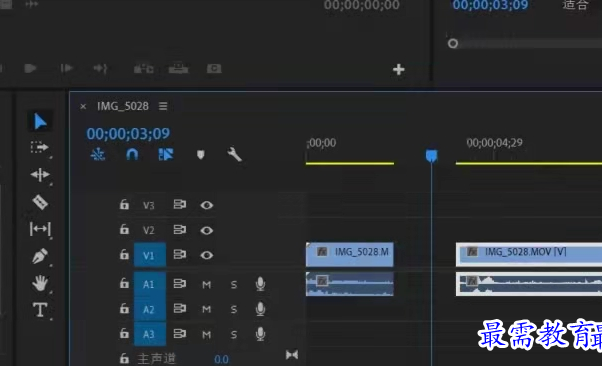Select the Track Select Forward tool
Screen dimensions: 602x366
(x=40, y=147)
